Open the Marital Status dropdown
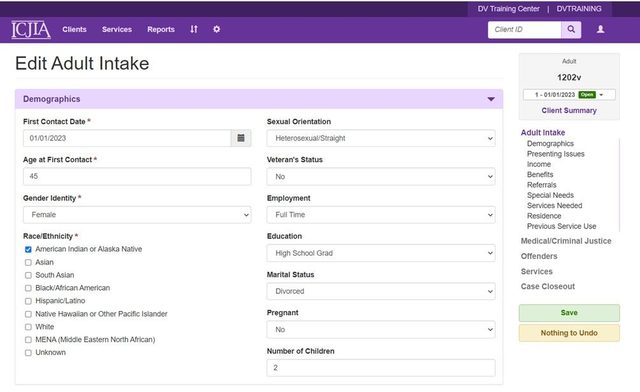640x392 pixels. (381, 291)
